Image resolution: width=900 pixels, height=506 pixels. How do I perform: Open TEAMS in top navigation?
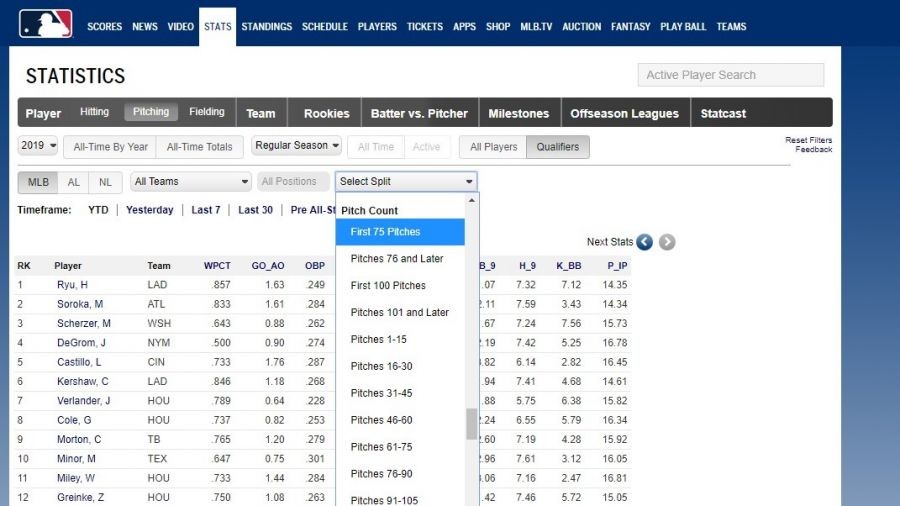[731, 26]
